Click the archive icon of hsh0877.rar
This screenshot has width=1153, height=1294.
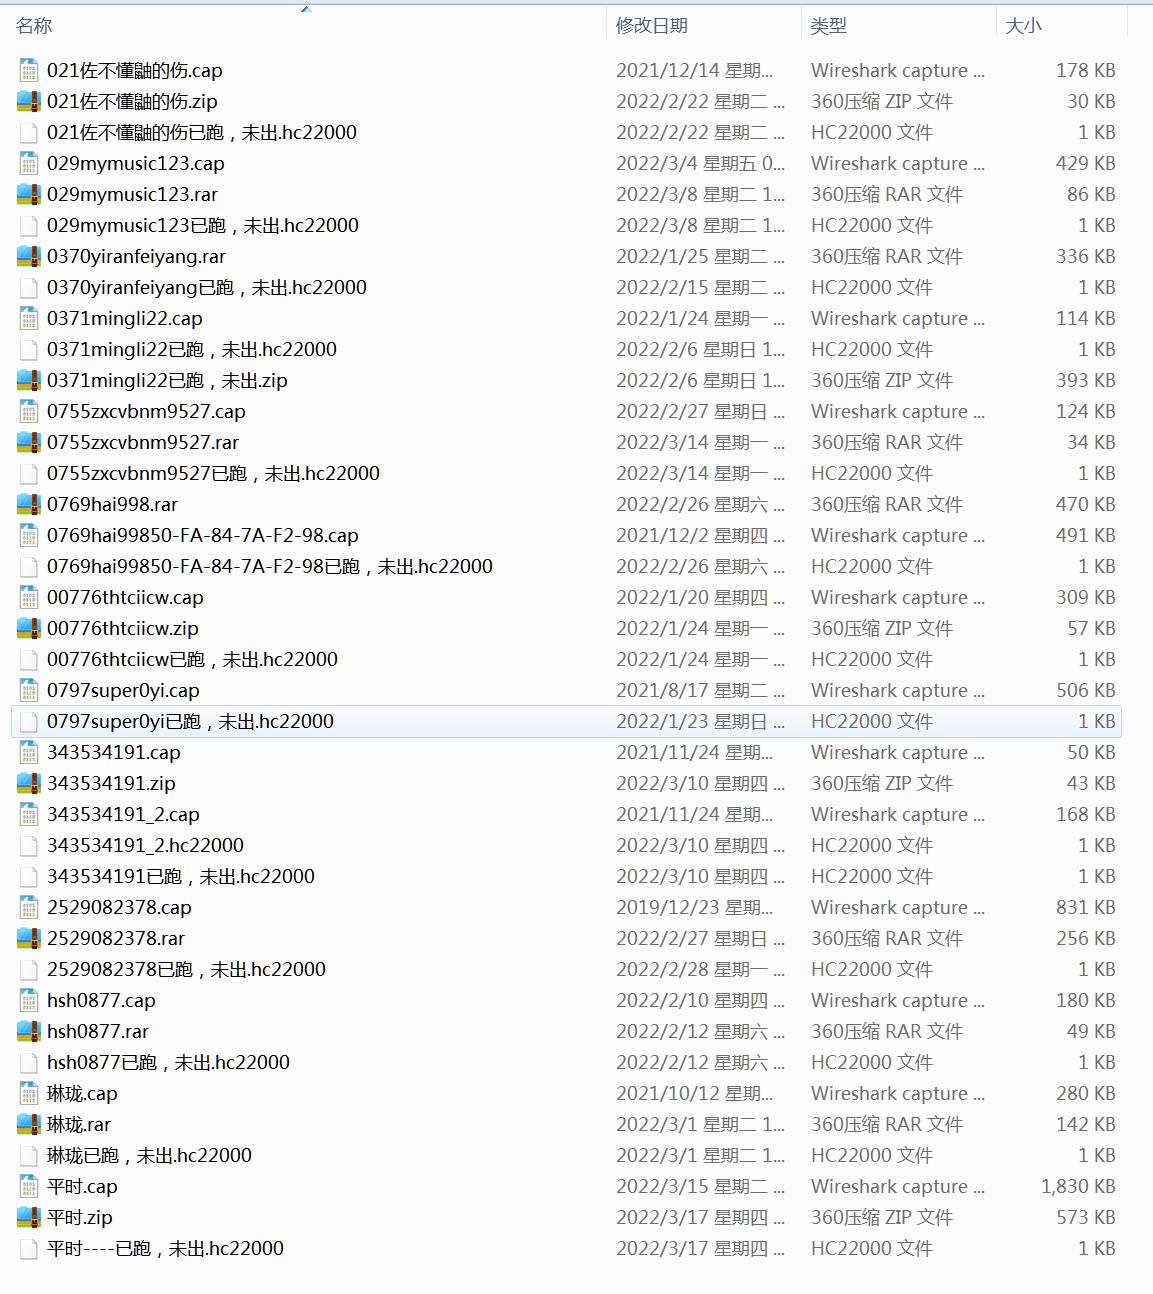pyautogui.click(x=29, y=1031)
